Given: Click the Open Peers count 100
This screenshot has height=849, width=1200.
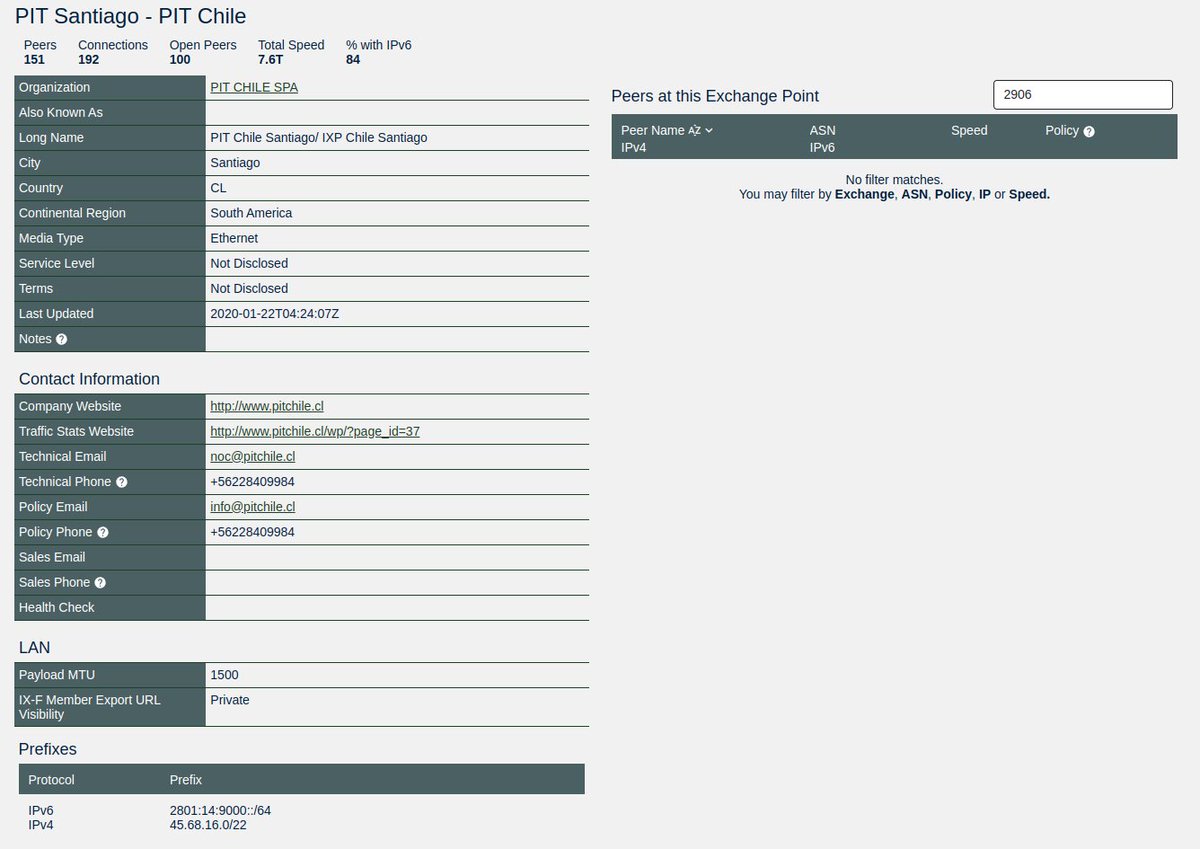Looking at the screenshot, I should tap(180, 59).
